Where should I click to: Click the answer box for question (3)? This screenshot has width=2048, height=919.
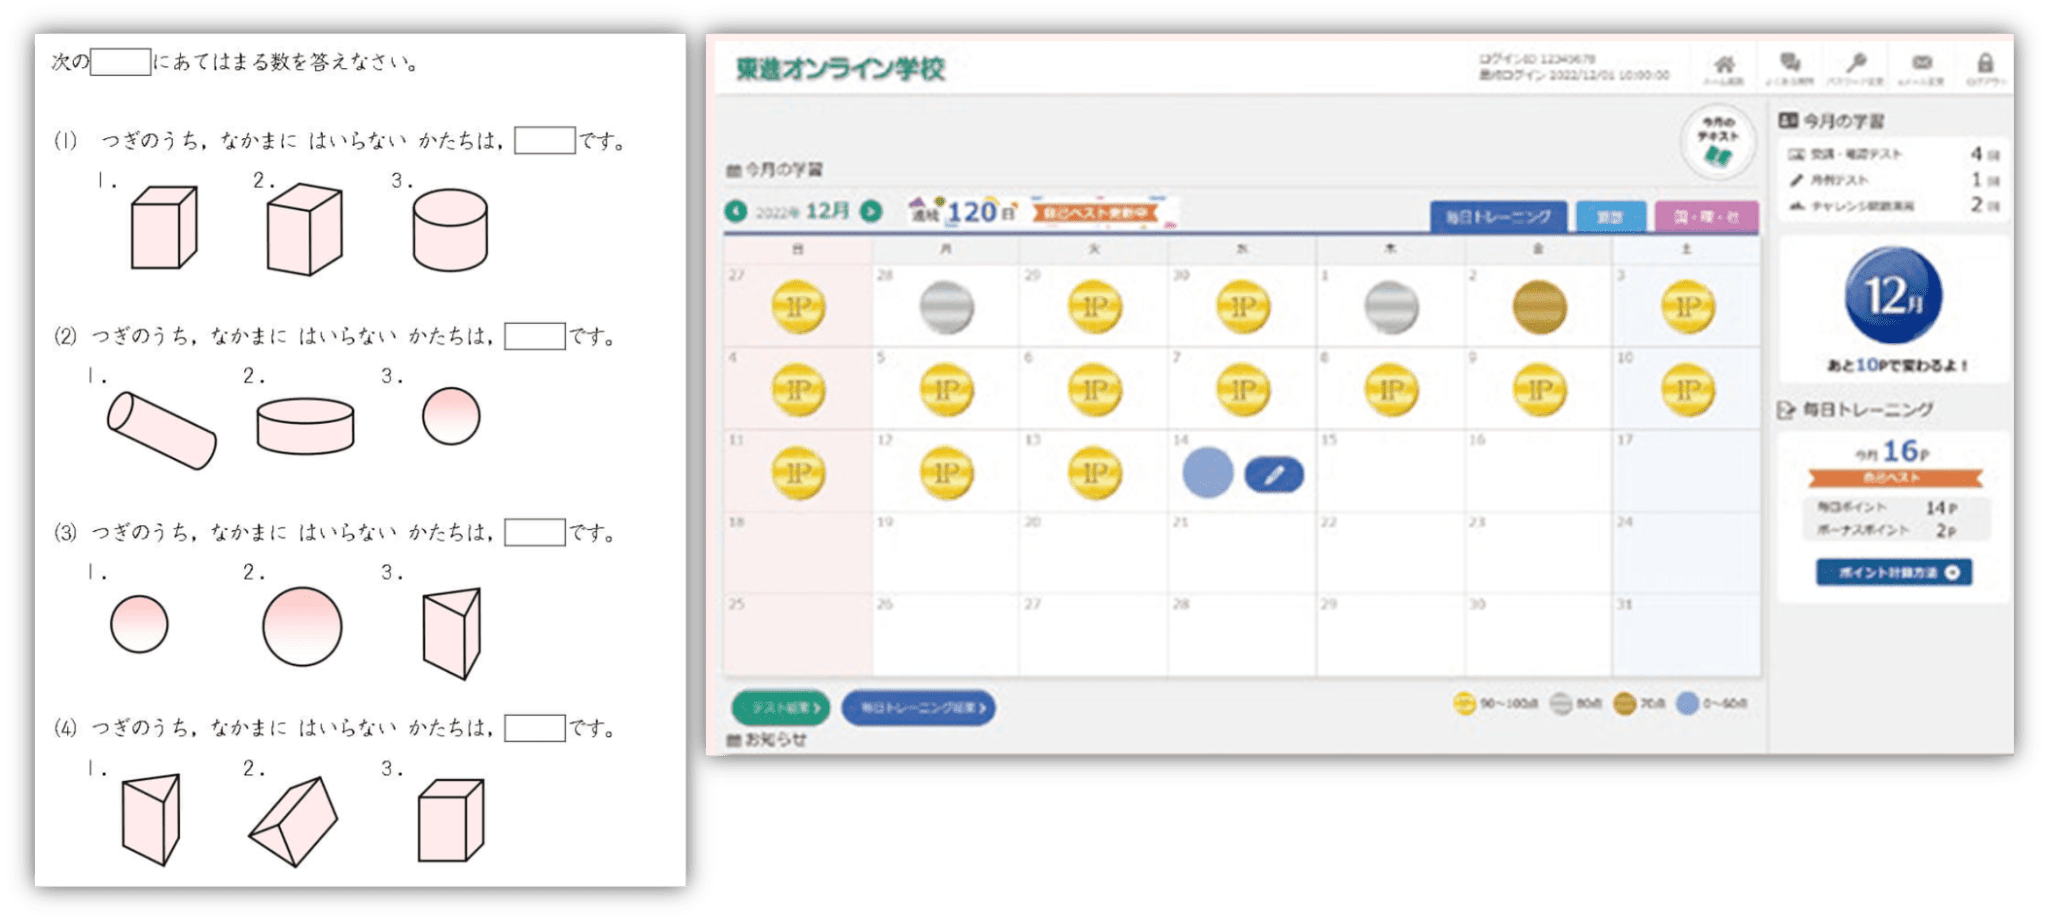click(534, 532)
